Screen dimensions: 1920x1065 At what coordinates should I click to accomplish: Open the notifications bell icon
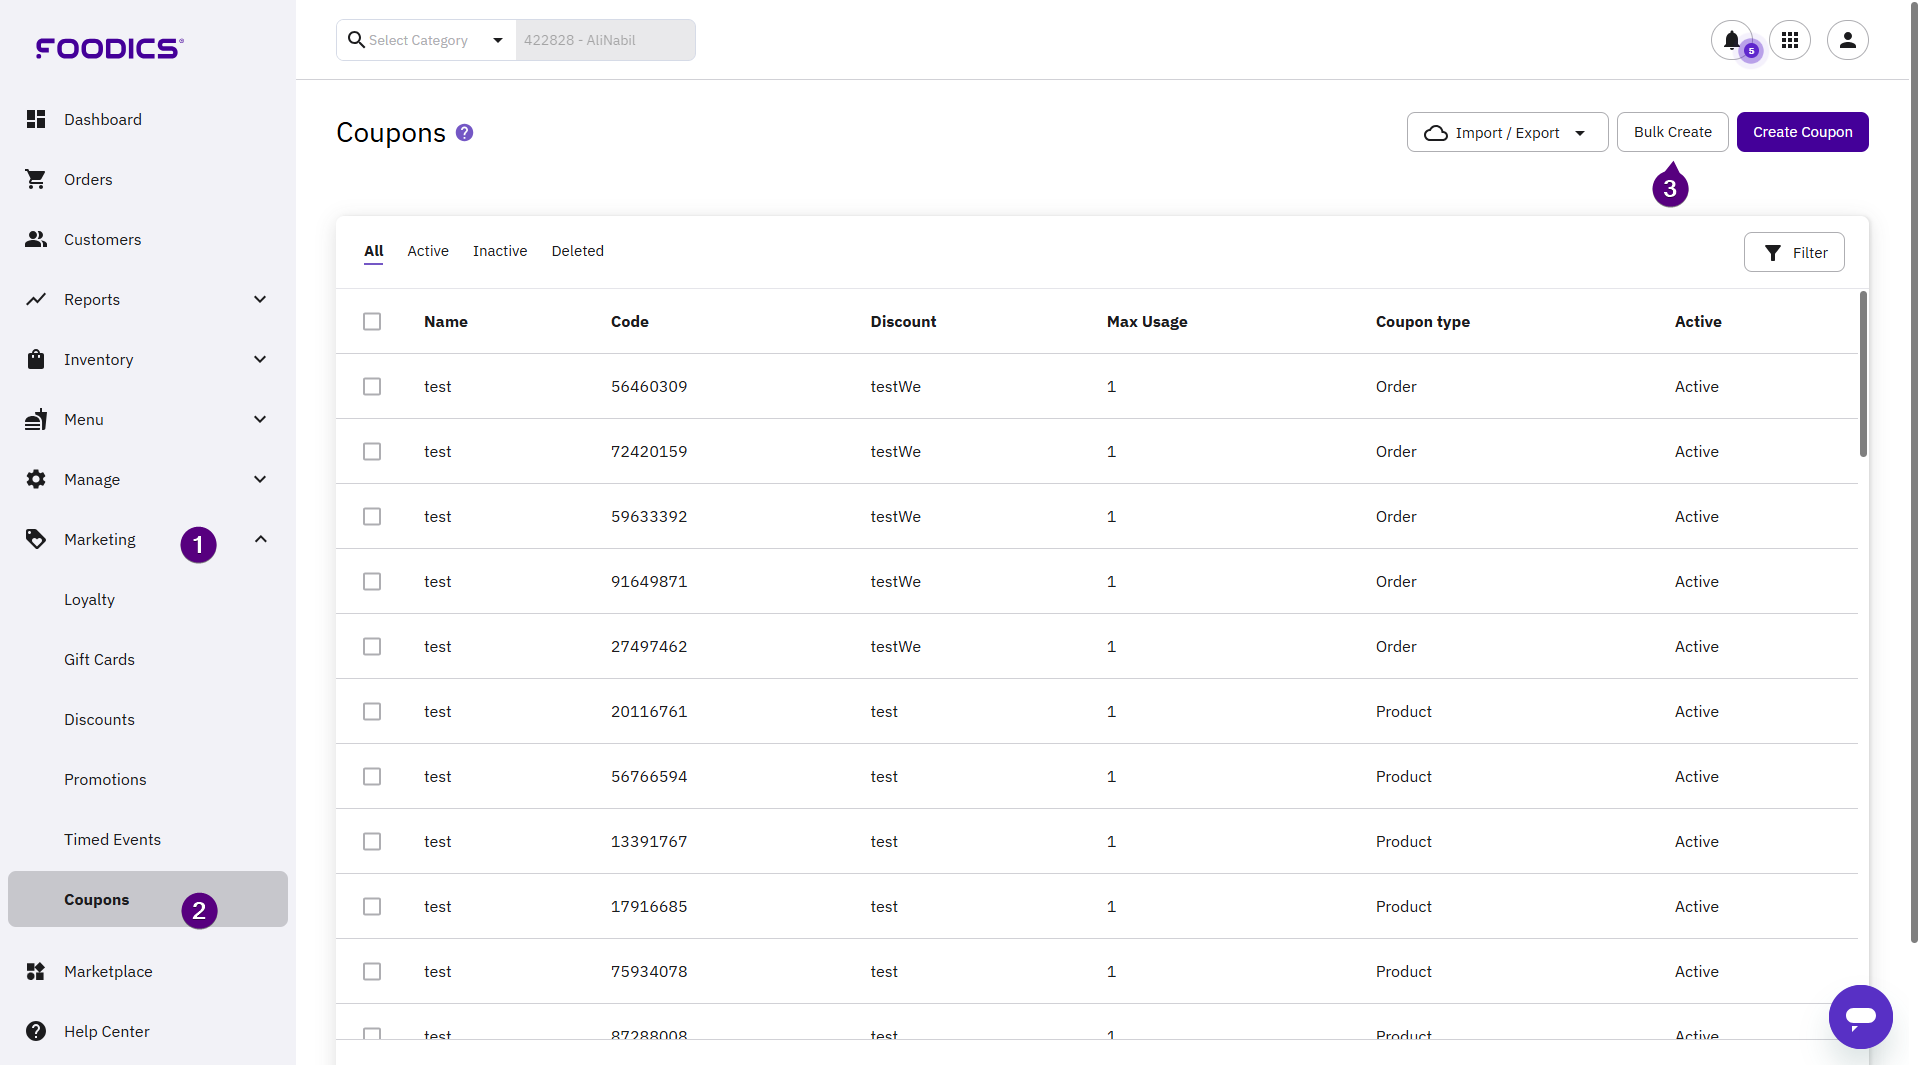pyautogui.click(x=1731, y=40)
